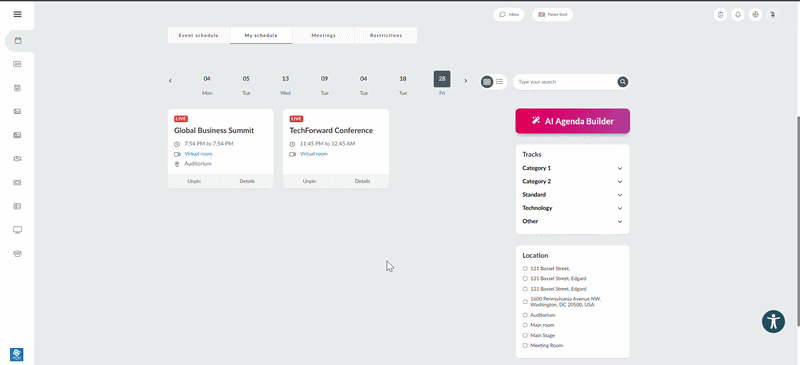Image resolution: width=800 pixels, height=365 pixels.
Task: Open the monitor screen icon in the sidebar
Action: pyautogui.click(x=17, y=230)
